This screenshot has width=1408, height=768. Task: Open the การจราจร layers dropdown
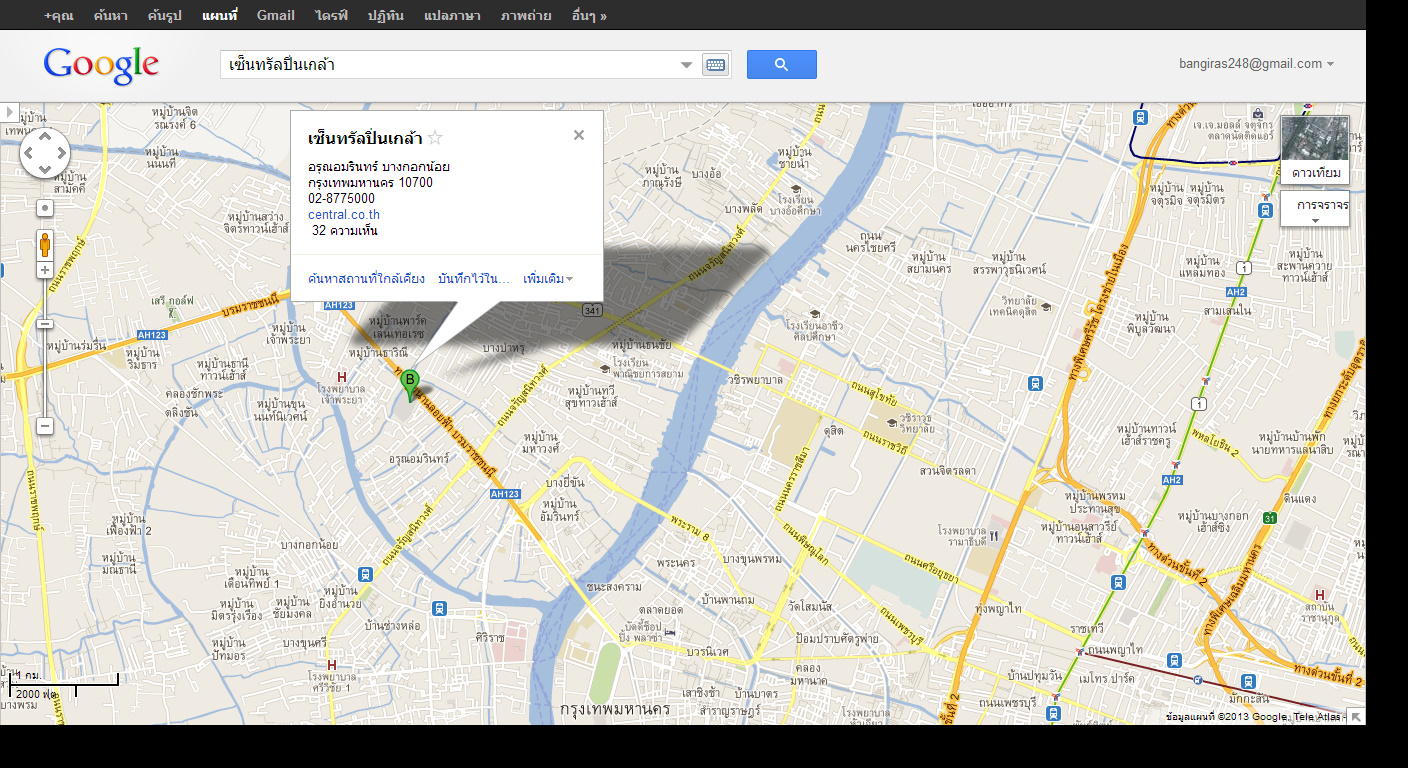click(x=1315, y=209)
